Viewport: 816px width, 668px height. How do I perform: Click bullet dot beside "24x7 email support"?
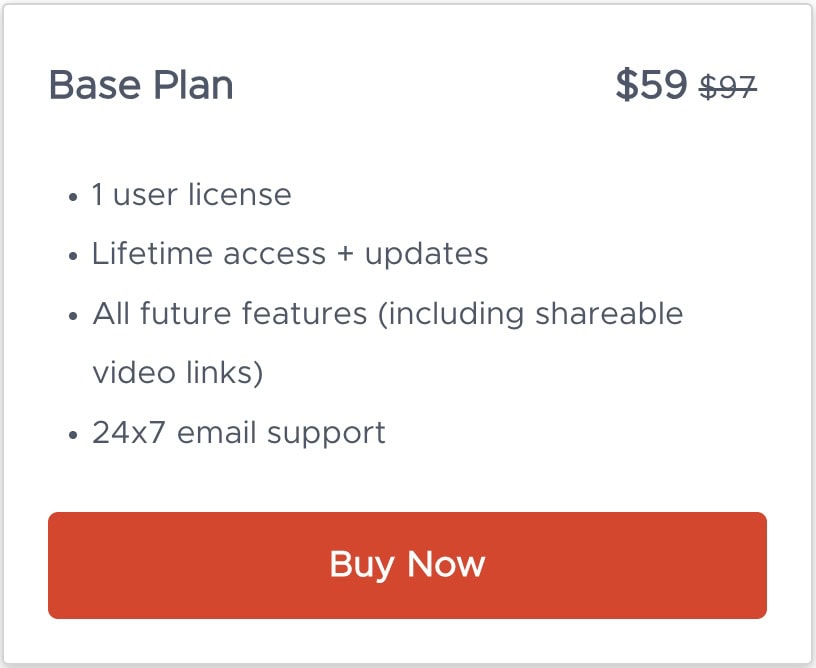[73, 436]
